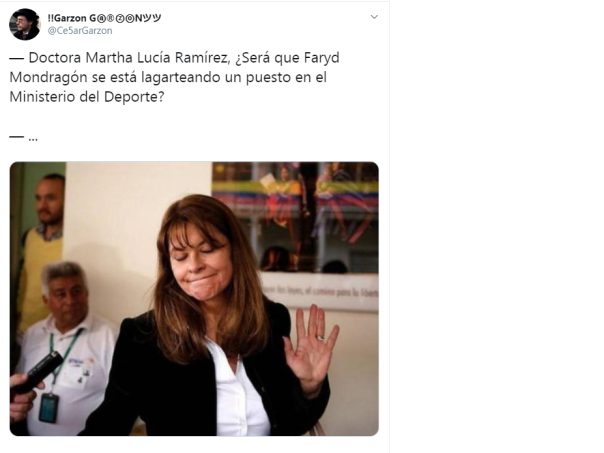Viewport: 604px width, 453px height.
Task: Click the 'Doctora Martha Lucía Ramírez' words
Action: pos(129,58)
